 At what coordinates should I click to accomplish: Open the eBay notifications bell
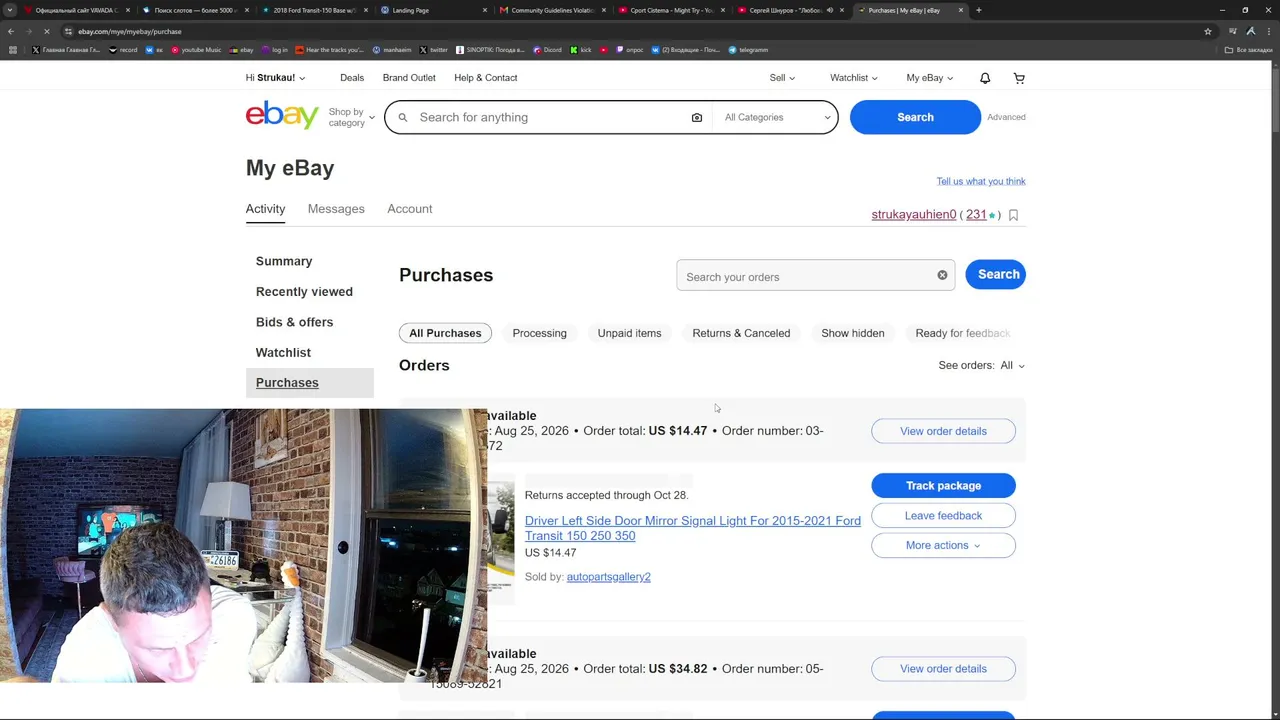[985, 78]
